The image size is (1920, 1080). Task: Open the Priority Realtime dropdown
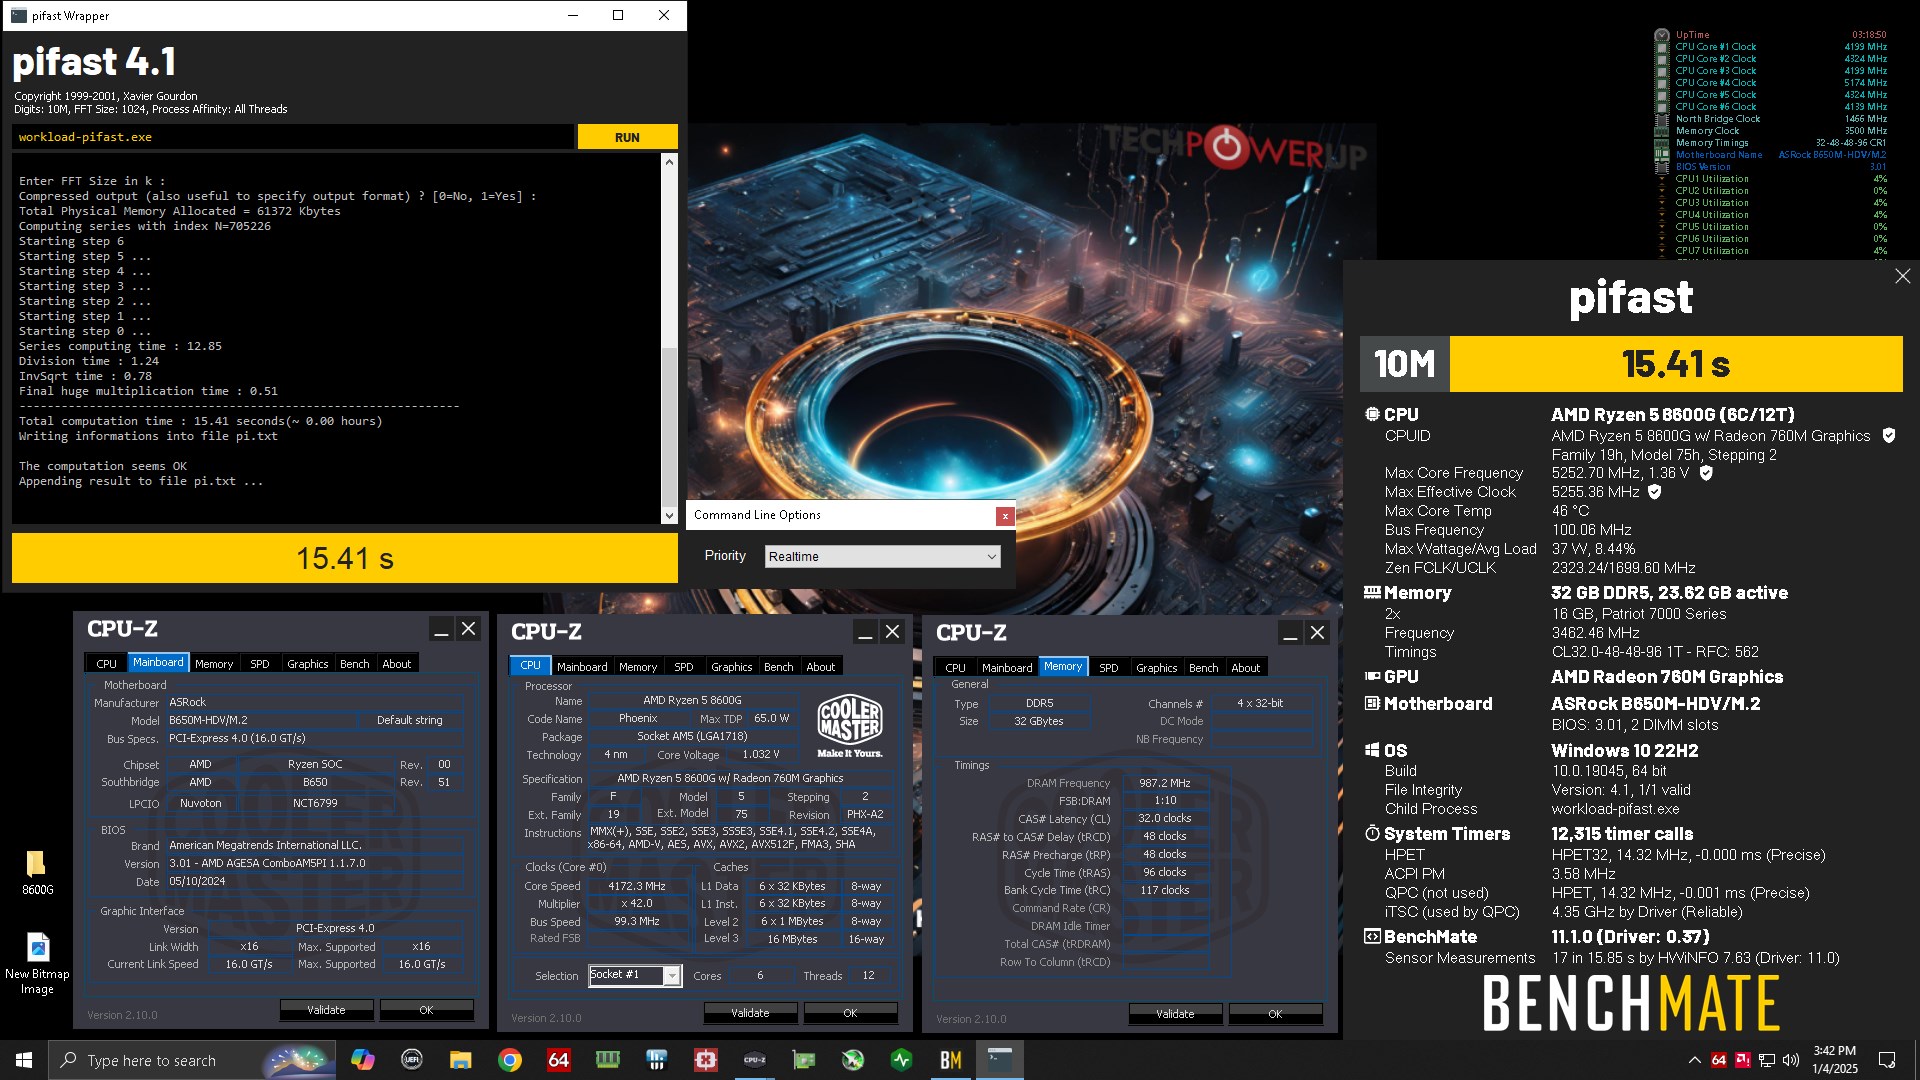[882, 556]
